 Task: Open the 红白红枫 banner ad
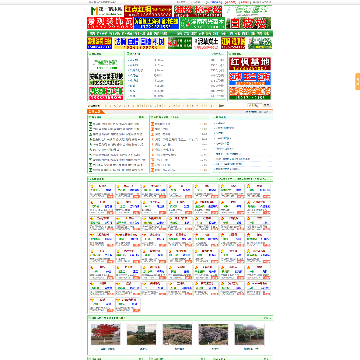pos(148,11)
